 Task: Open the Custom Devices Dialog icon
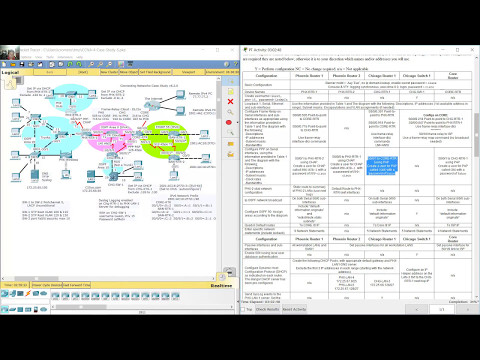pyautogui.click(x=130, y=64)
